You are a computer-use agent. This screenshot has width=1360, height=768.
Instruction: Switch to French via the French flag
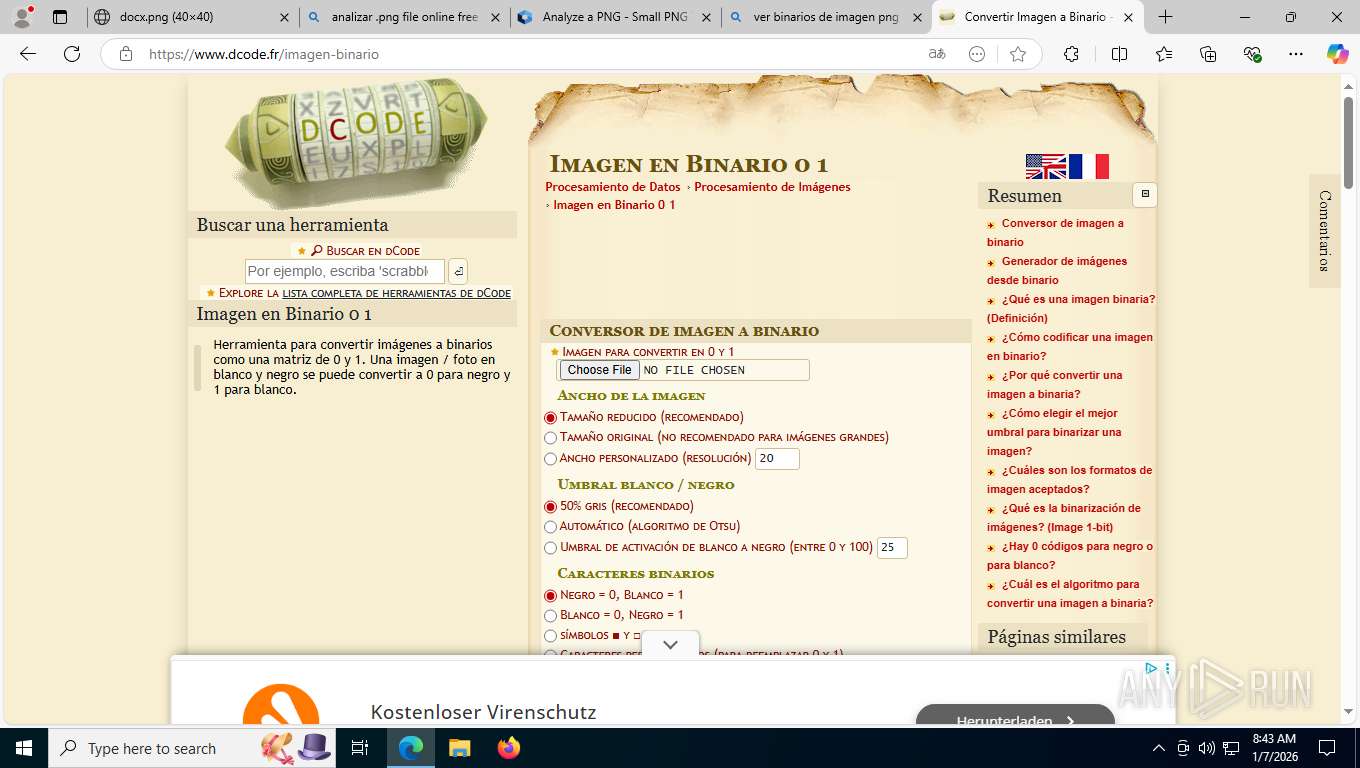coord(1089,166)
